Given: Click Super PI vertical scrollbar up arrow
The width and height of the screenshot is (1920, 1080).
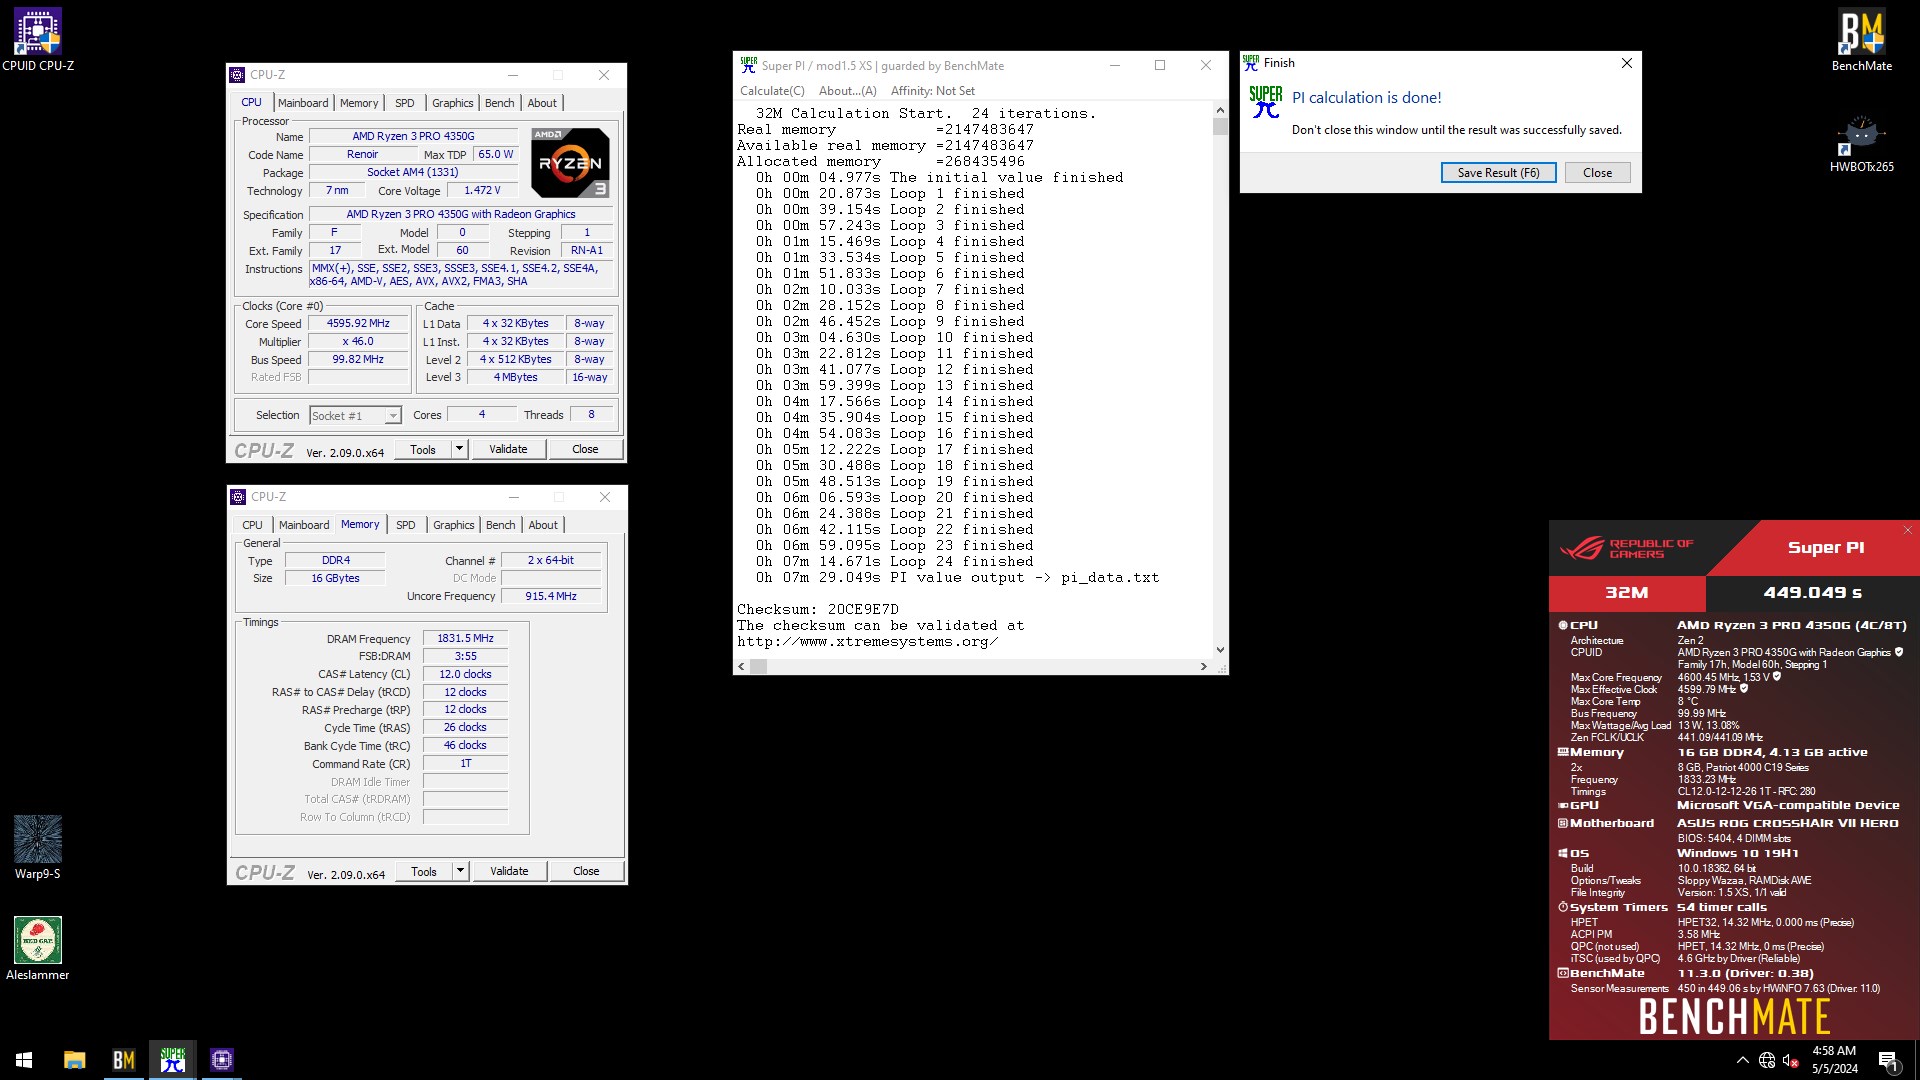Looking at the screenshot, I should (x=1220, y=110).
